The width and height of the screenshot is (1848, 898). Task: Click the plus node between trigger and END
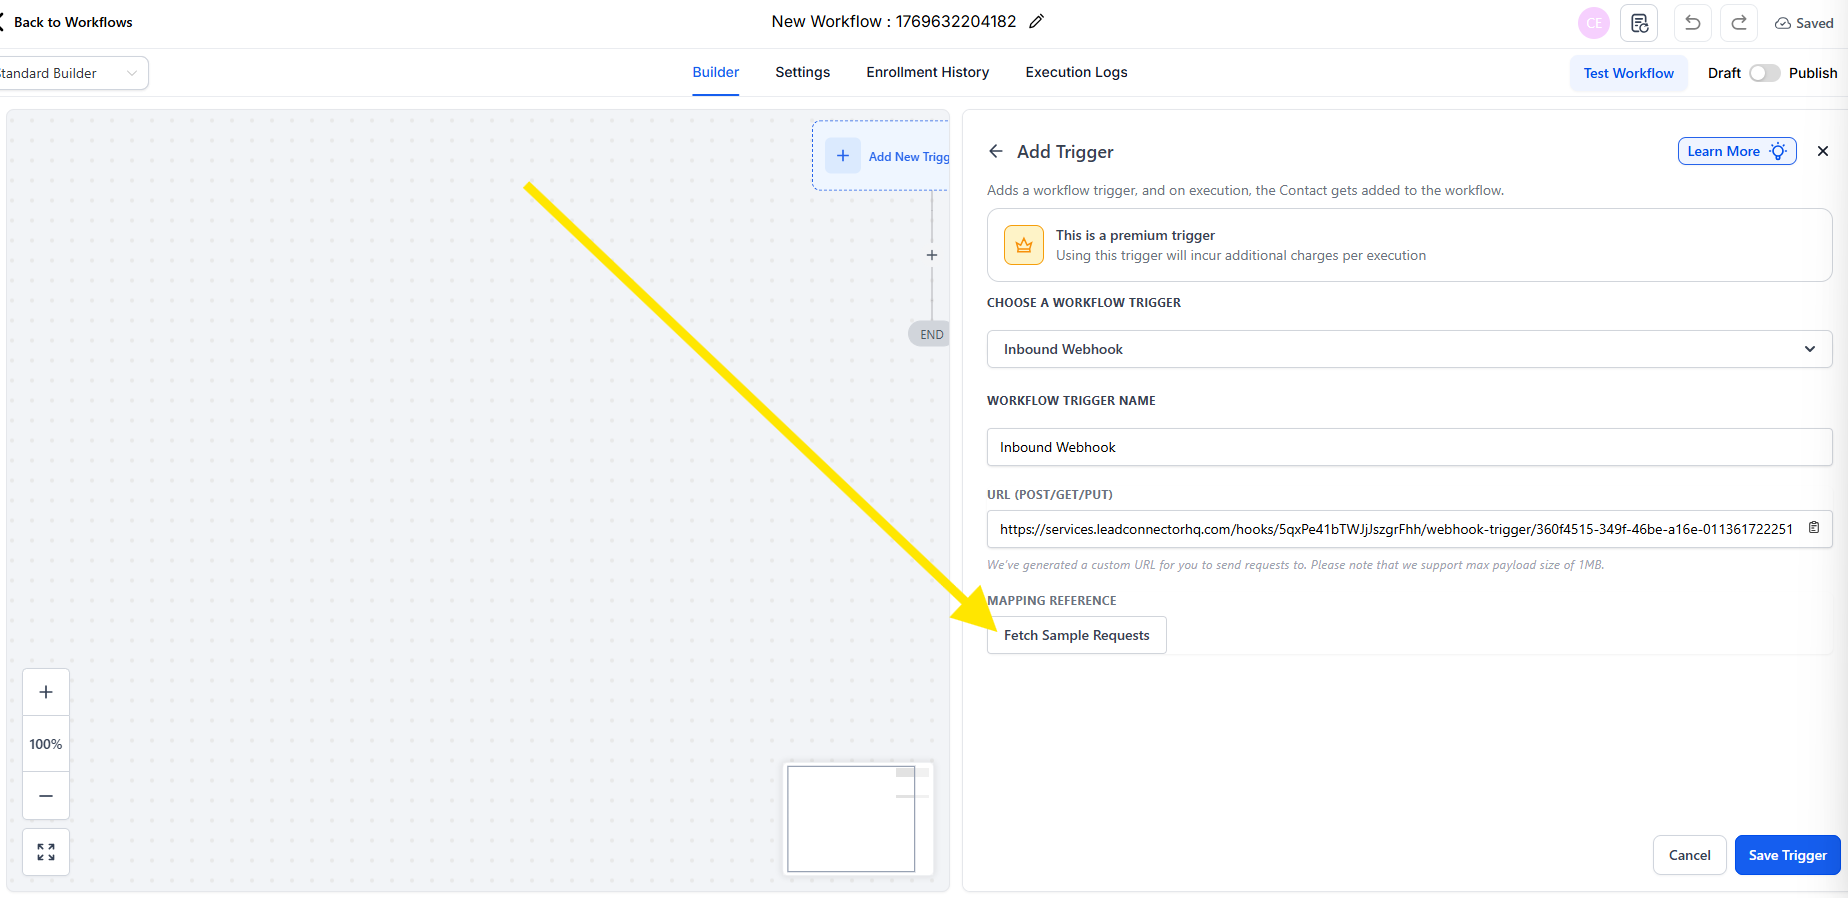click(x=932, y=255)
